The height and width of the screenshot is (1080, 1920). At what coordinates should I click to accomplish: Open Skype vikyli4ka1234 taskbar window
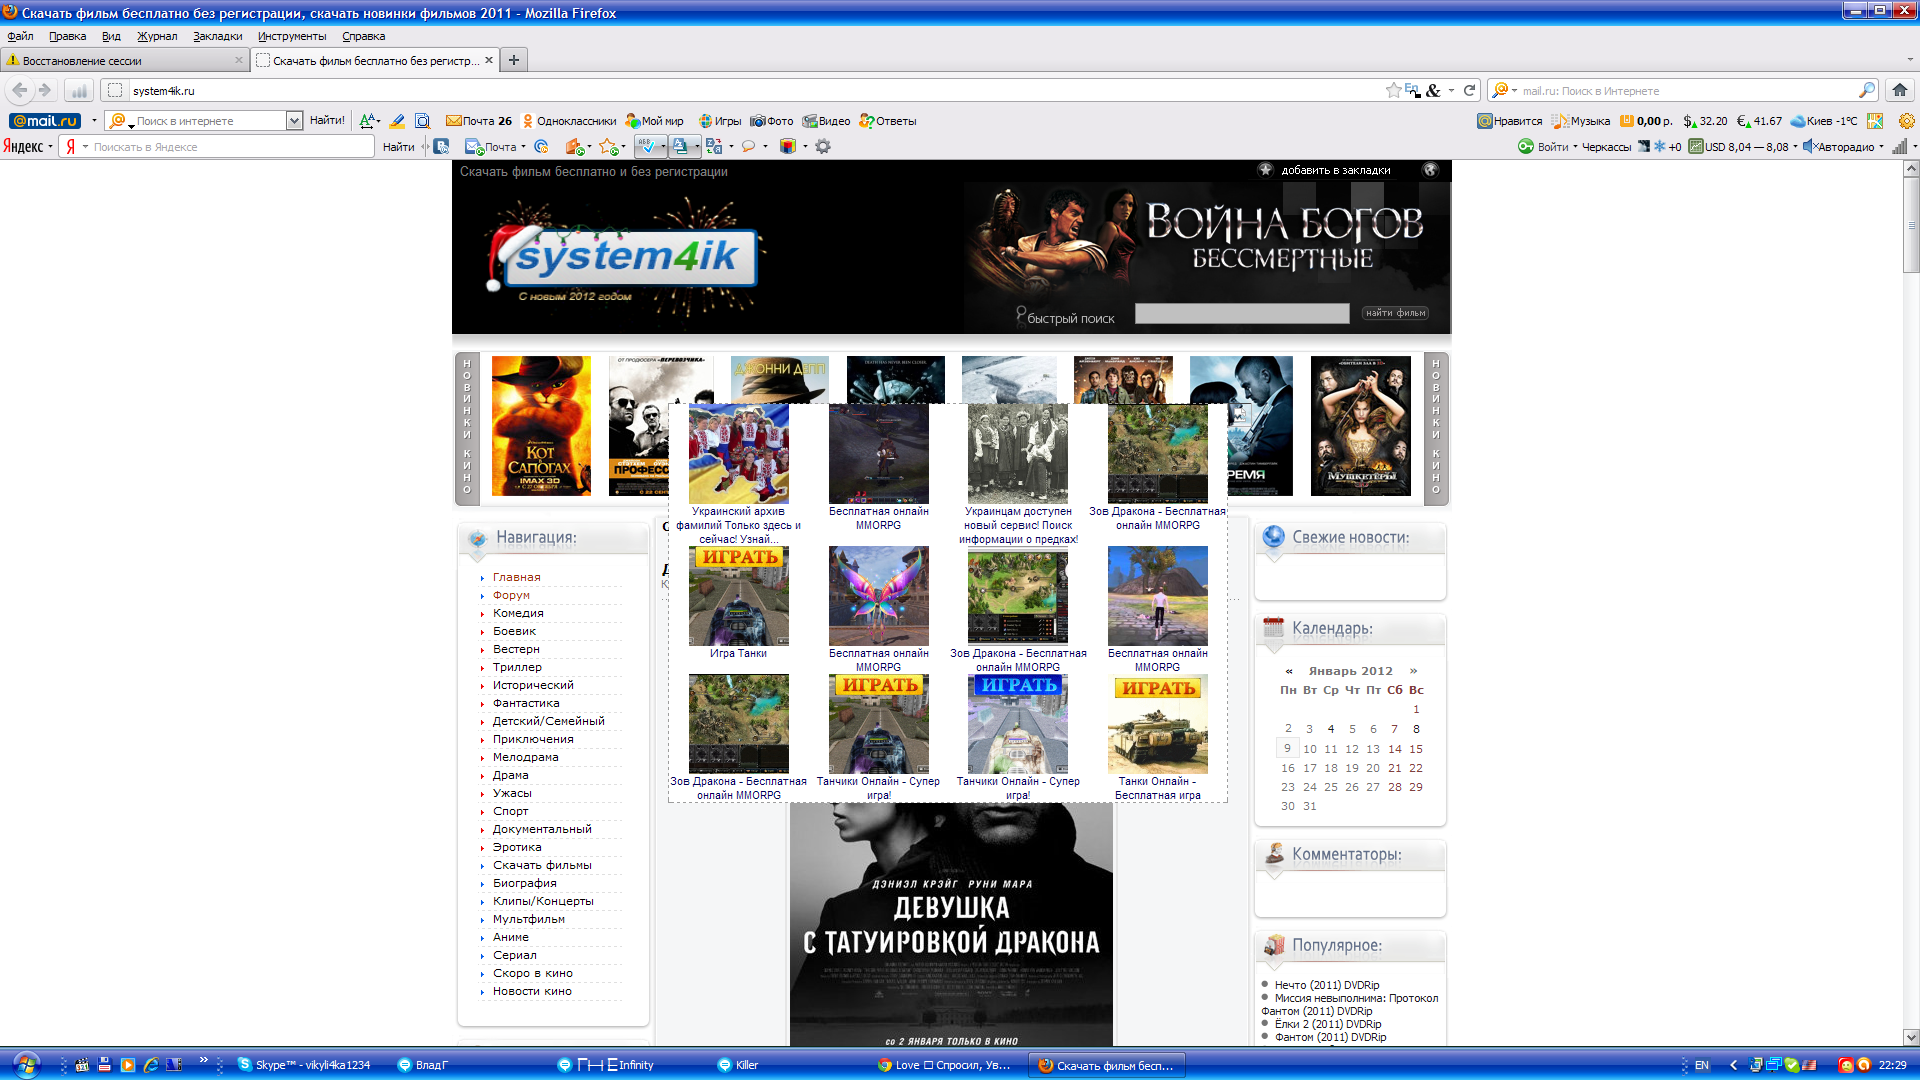click(x=305, y=1065)
